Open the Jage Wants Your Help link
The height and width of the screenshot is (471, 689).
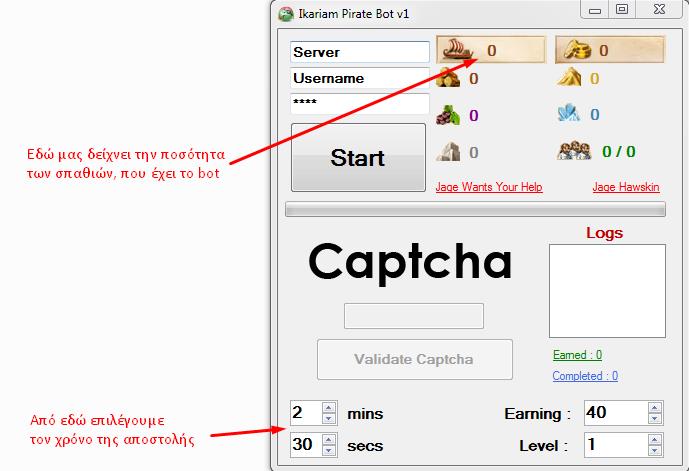pyautogui.click(x=489, y=187)
